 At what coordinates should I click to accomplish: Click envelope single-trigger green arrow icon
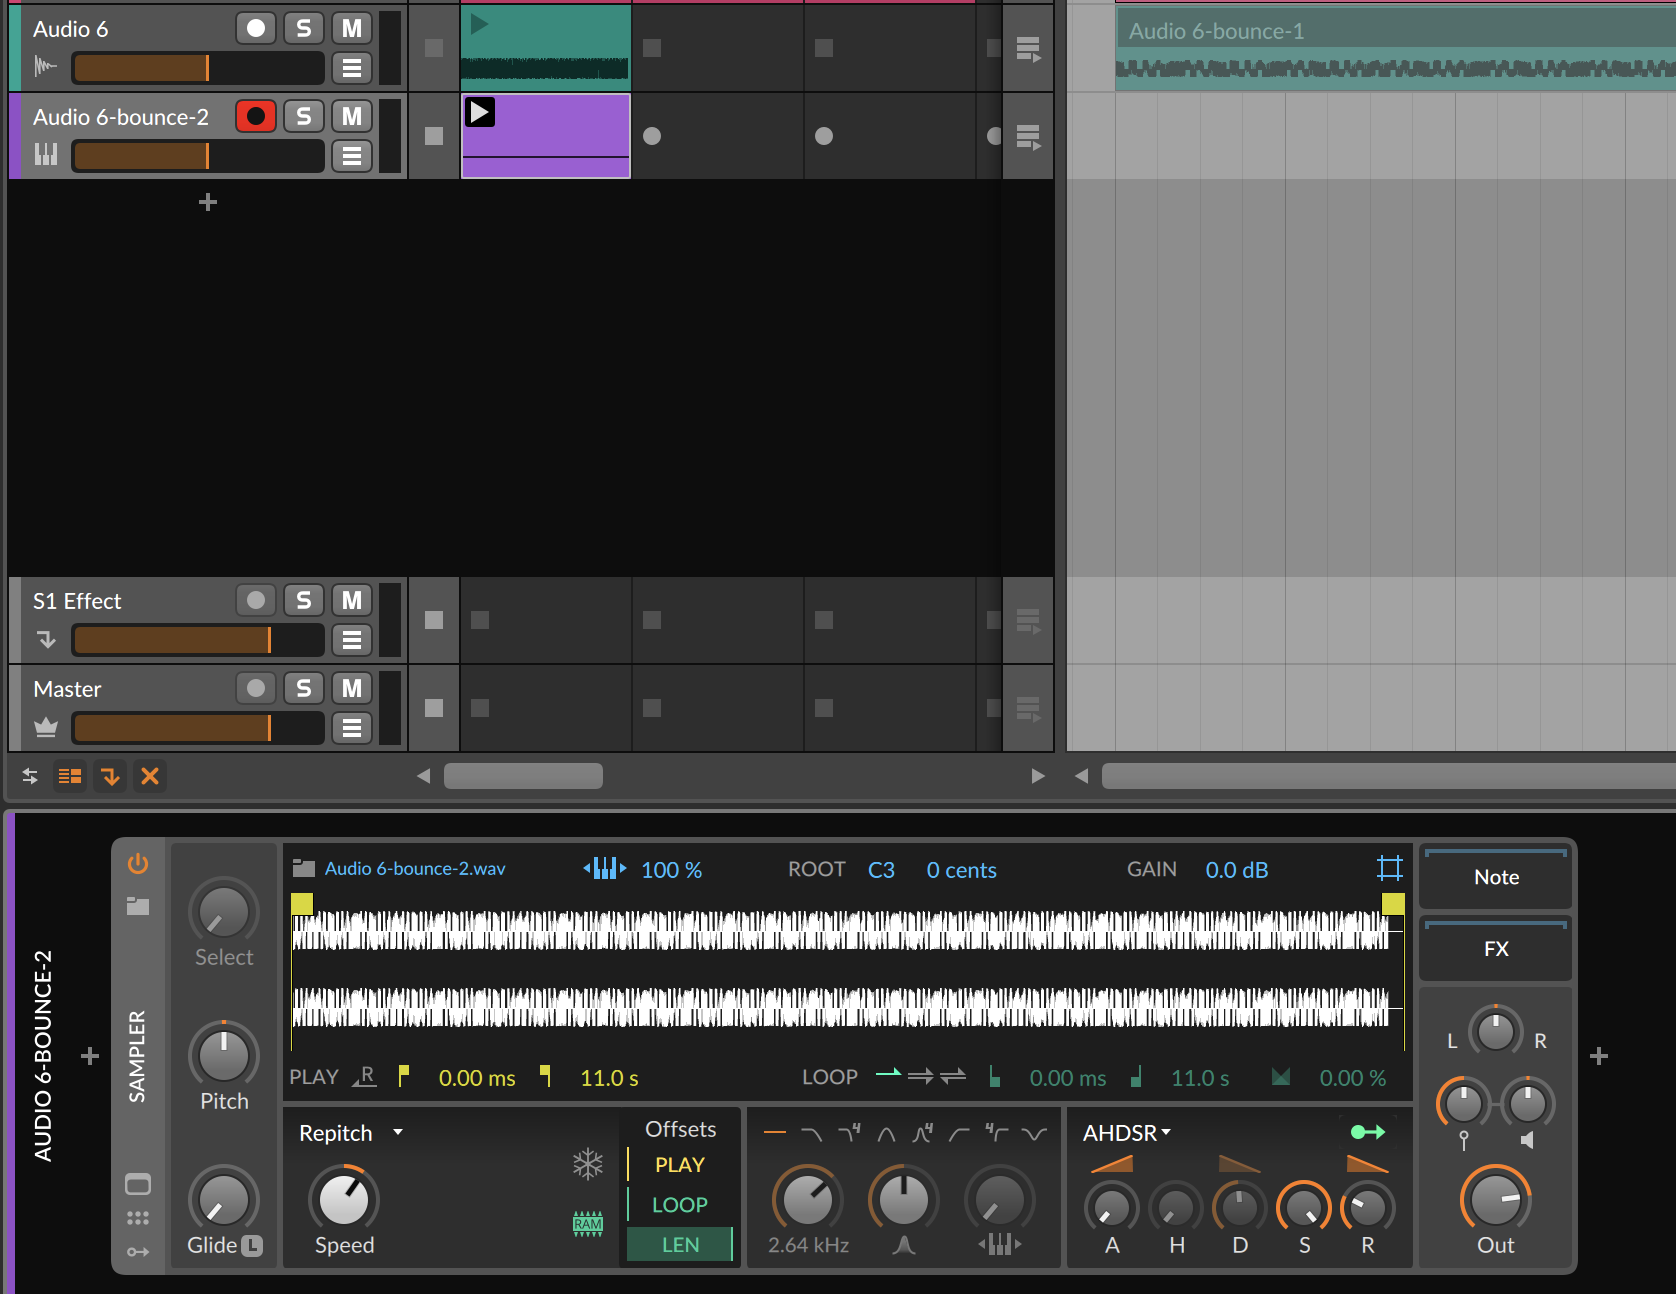click(1367, 1132)
